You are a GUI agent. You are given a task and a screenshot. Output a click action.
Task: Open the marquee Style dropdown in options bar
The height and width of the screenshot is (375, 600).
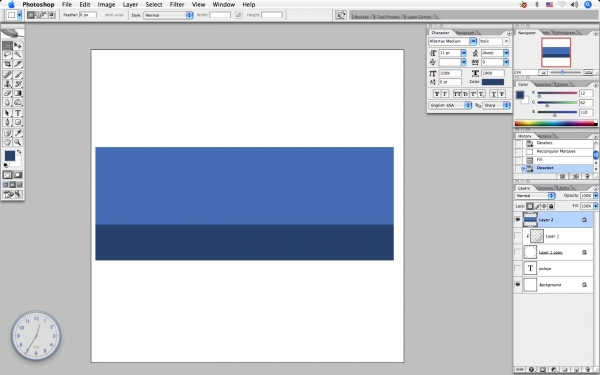click(x=168, y=15)
